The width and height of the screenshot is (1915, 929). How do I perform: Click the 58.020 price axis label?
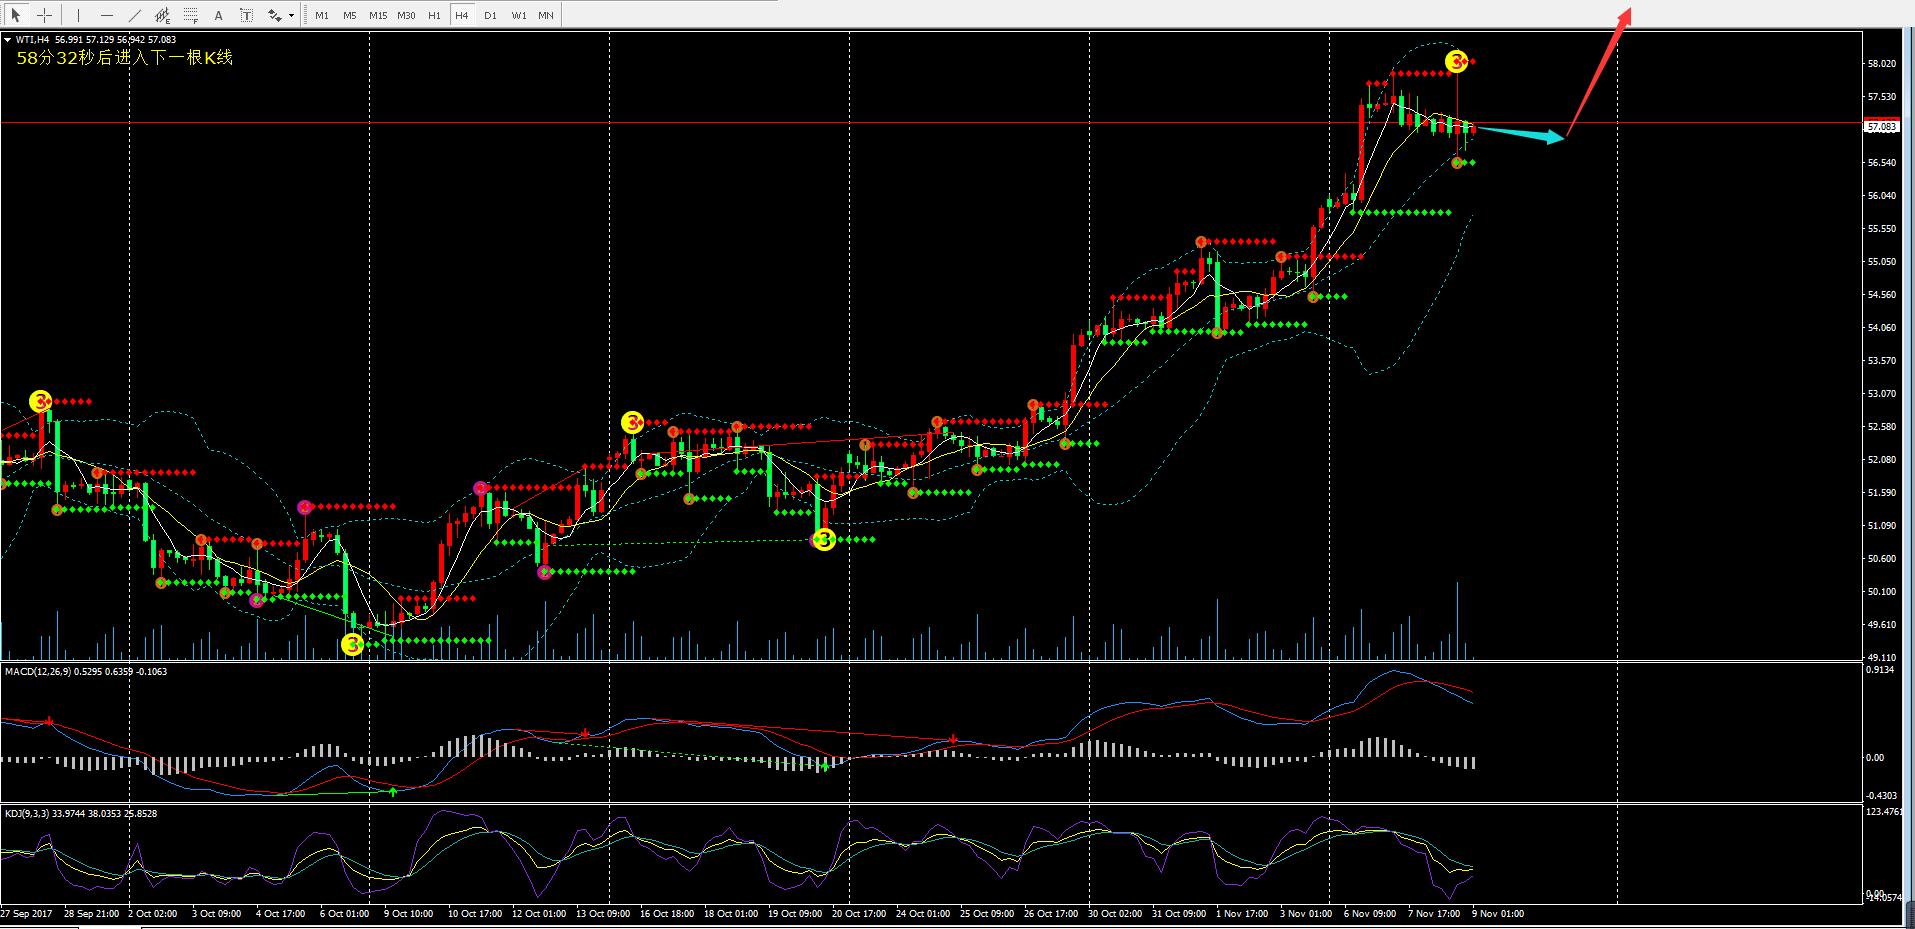[x=1881, y=64]
